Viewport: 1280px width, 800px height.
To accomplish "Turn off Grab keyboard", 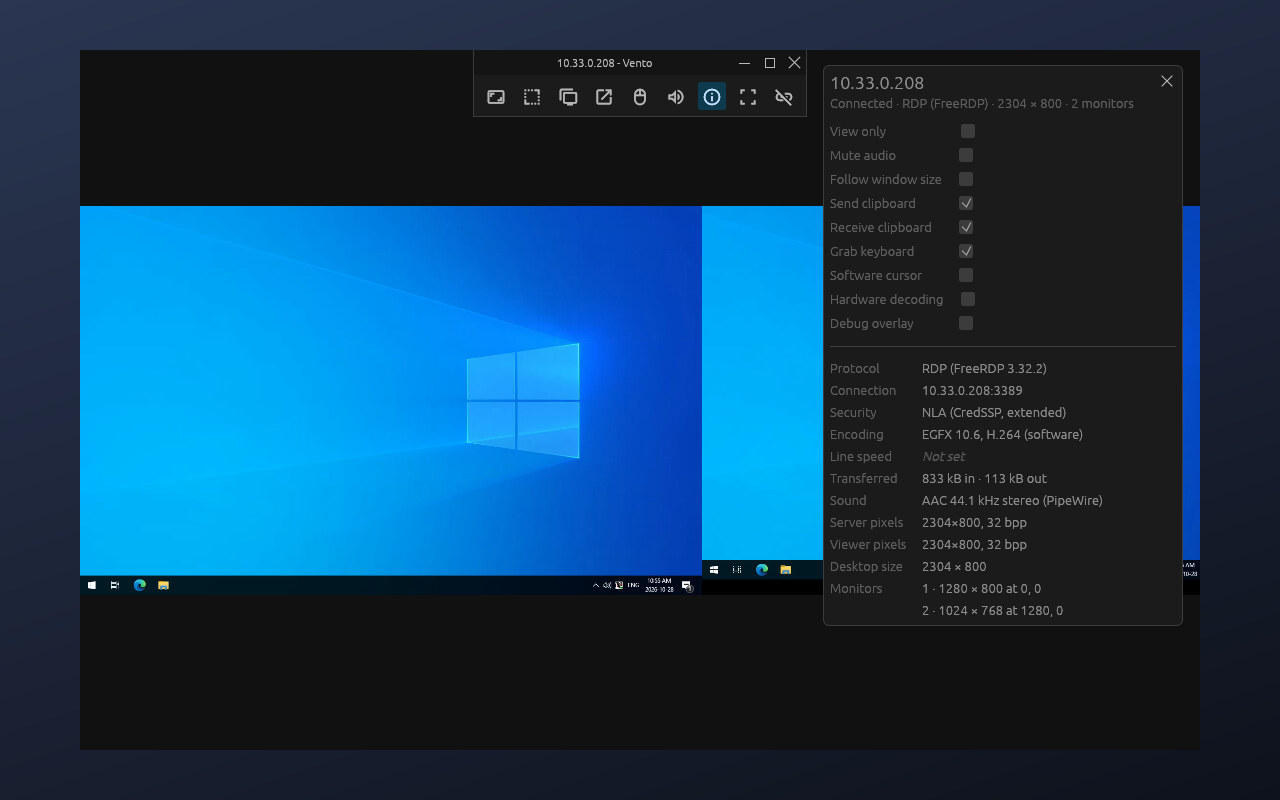I will (x=966, y=251).
